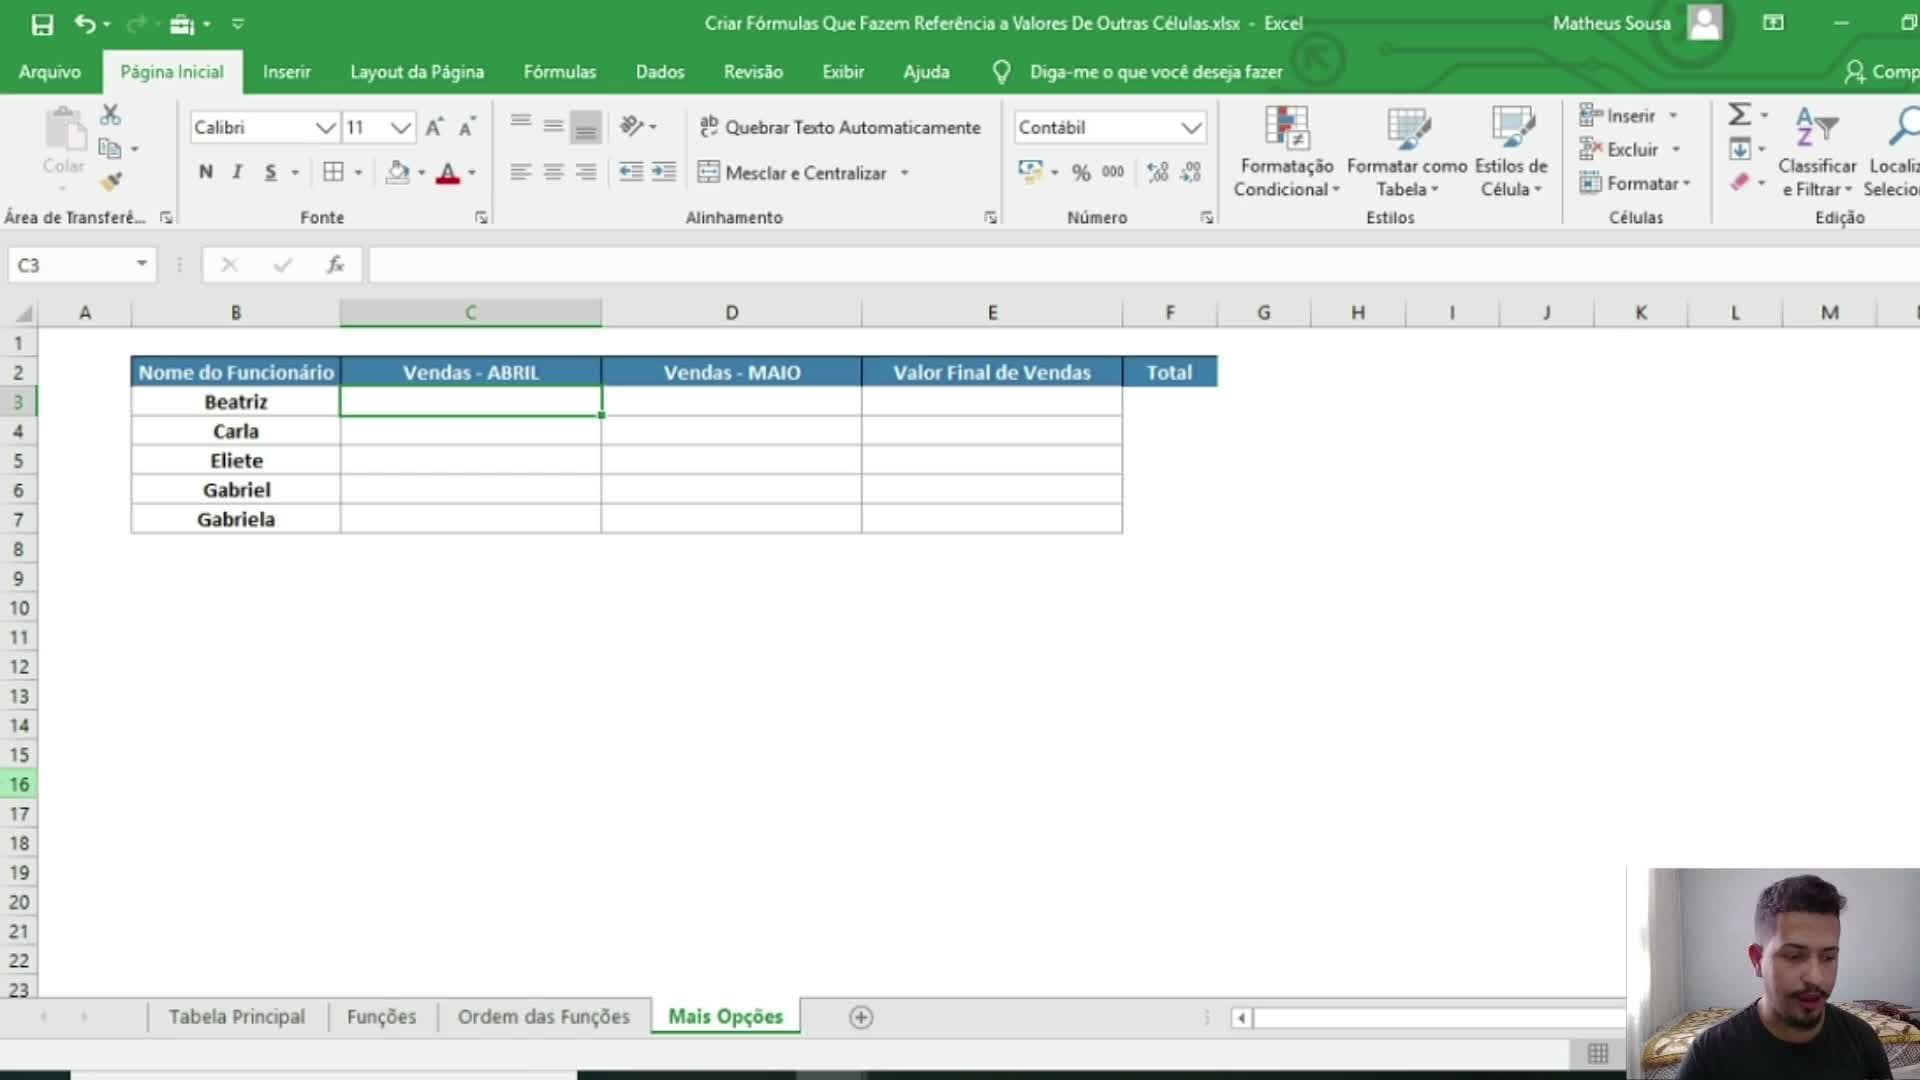
Task: Click the fill color paint bucket
Action: tap(397, 172)
